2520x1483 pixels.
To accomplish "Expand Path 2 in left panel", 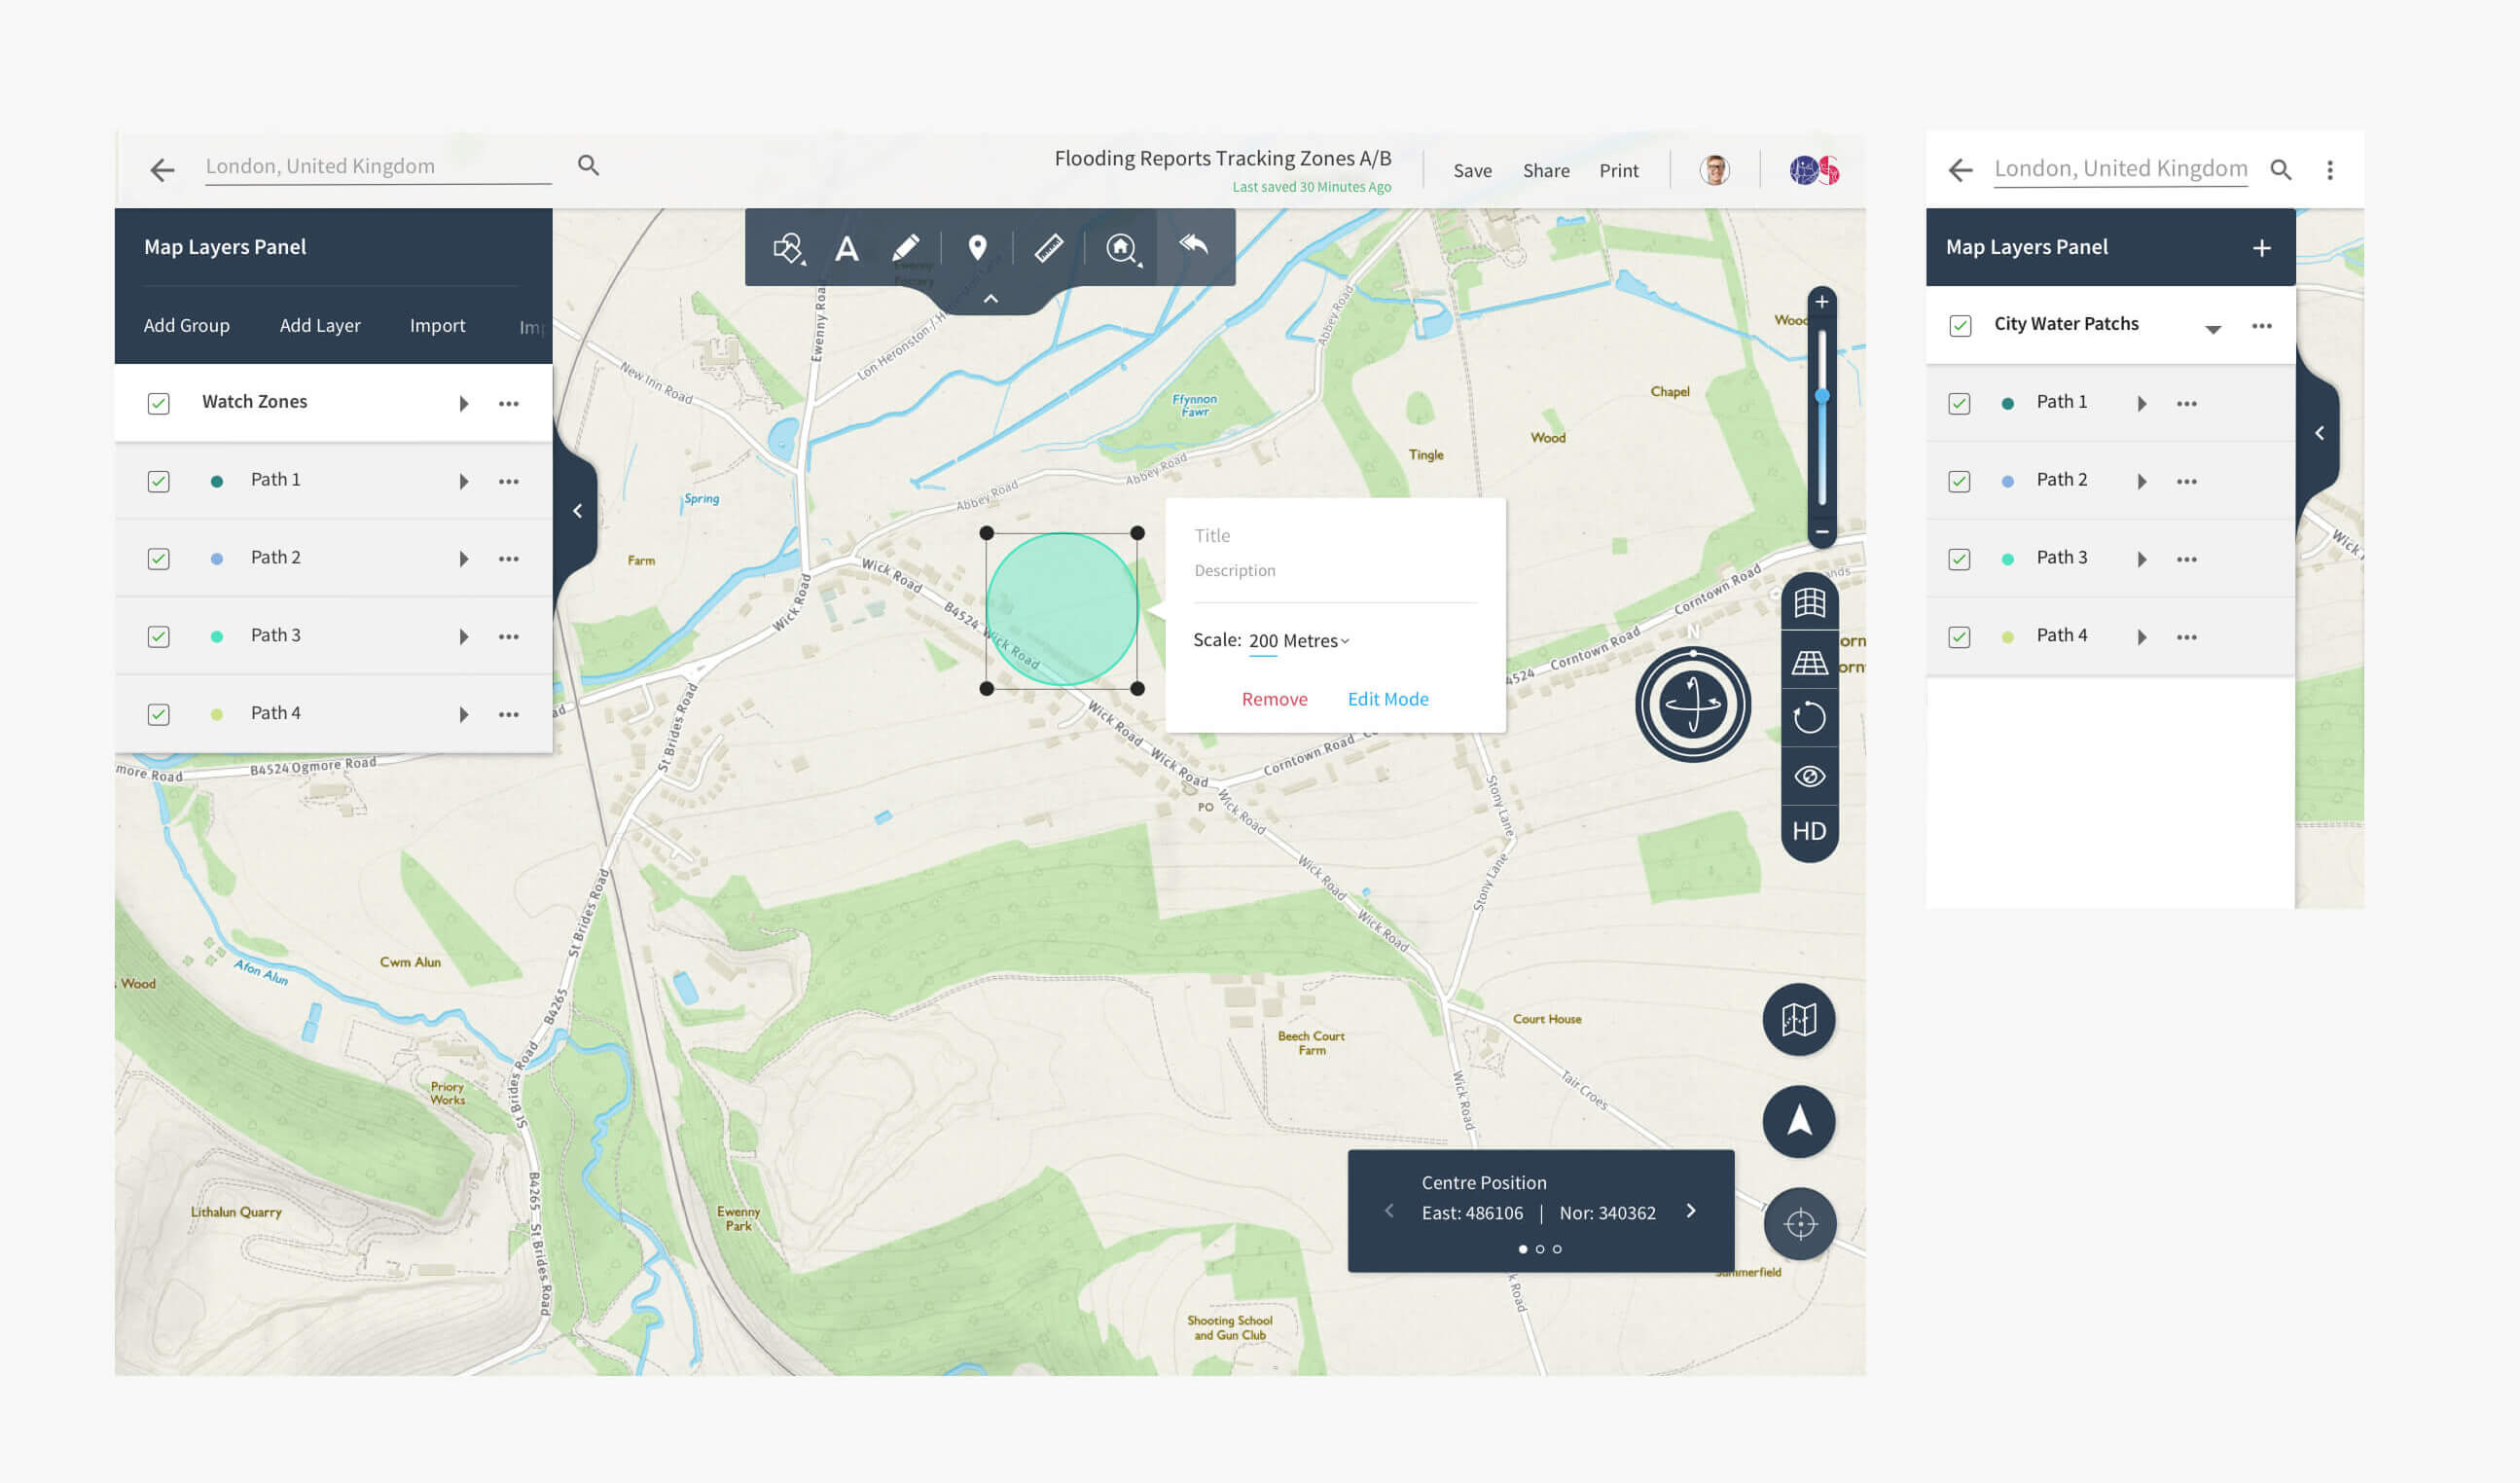I will tap(464, 559).
